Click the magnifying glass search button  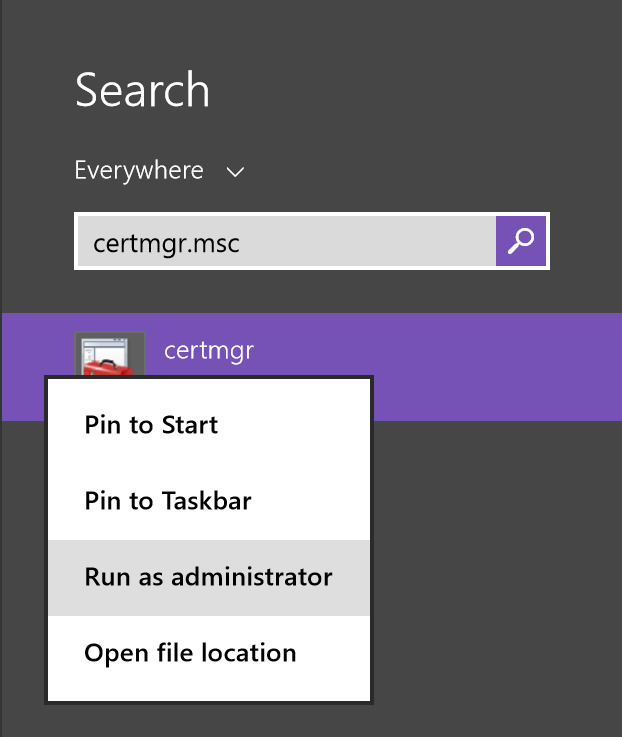pyautogui.click(x=521, y=241)
